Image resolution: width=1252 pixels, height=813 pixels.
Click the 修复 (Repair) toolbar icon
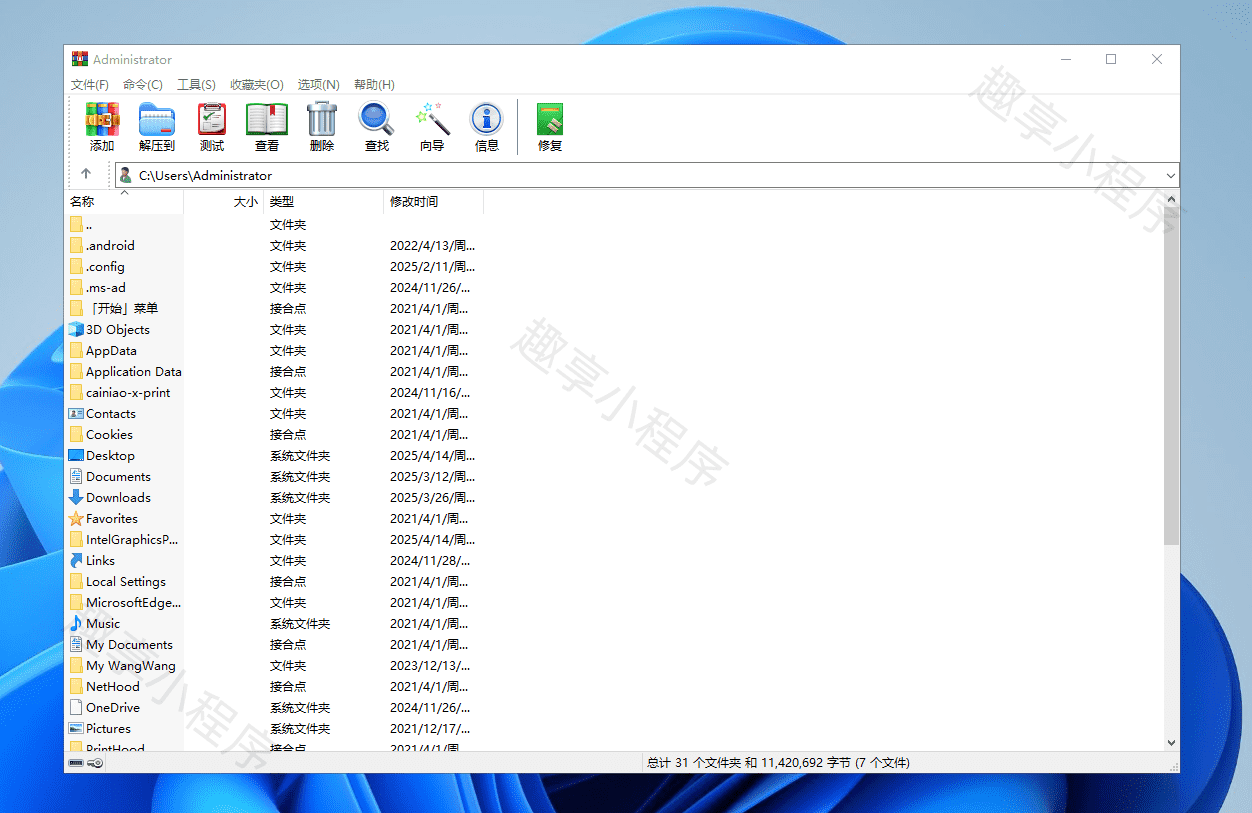[550, 119]
